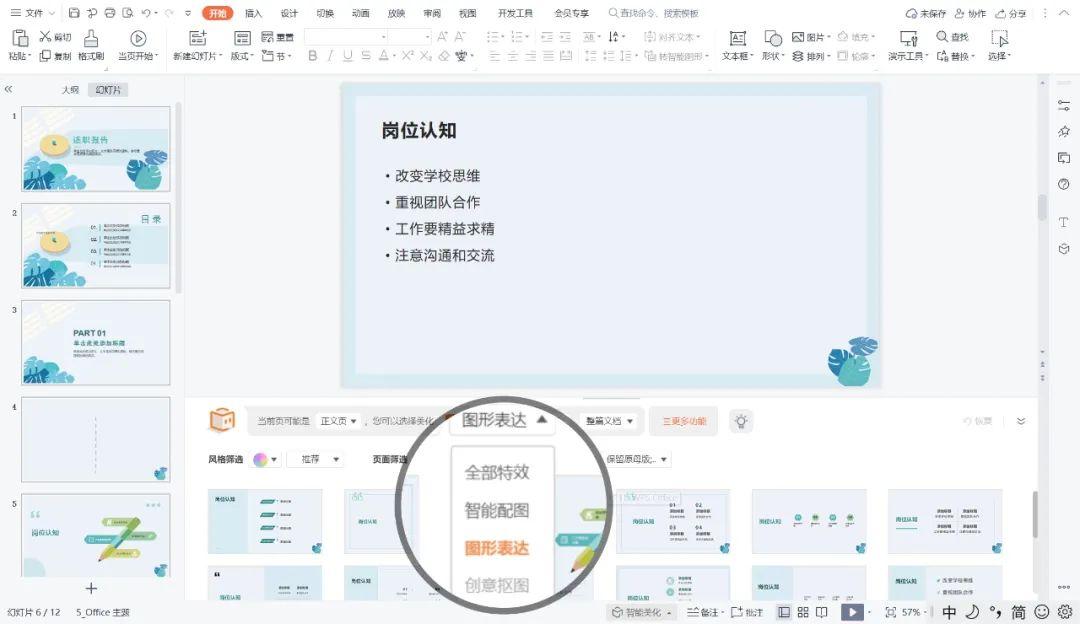Image resolution: width=1080 pixels, height=624 pixels.
Task: Toggle underline formatting
Action: tap(348, 56)
